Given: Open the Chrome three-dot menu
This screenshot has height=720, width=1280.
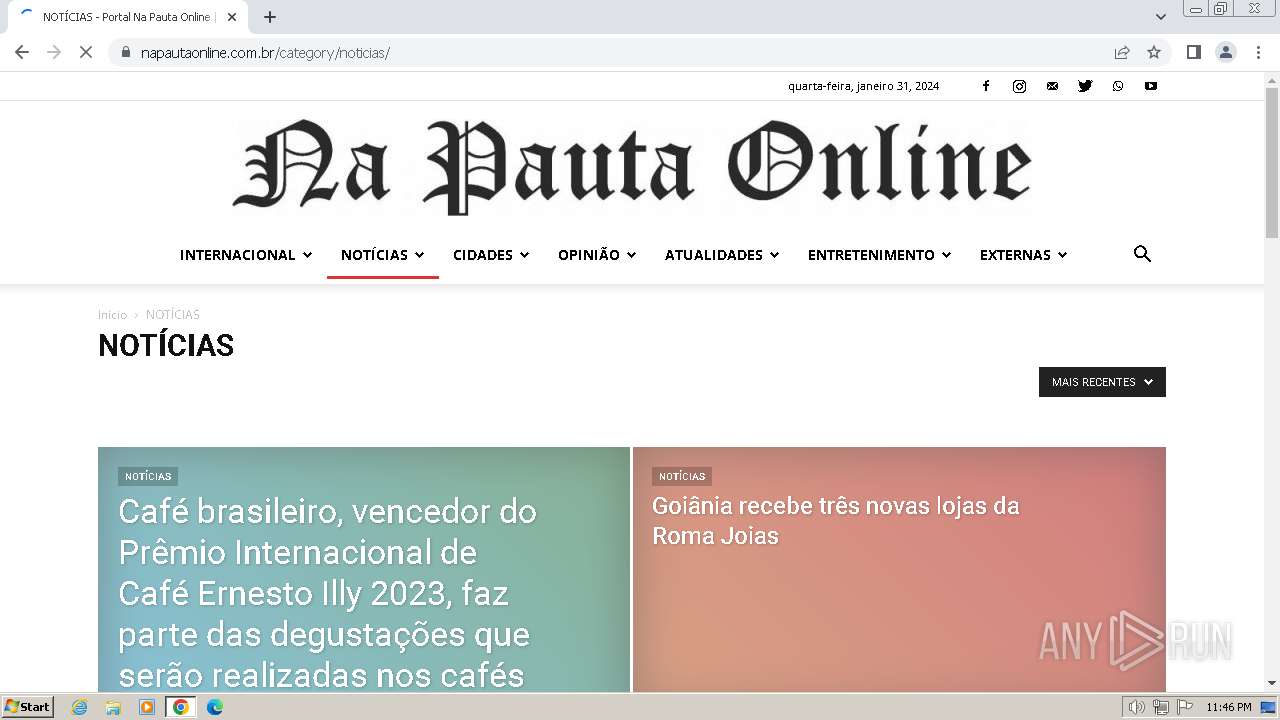Looking at the screenshot, I should tap(1259, 52).
